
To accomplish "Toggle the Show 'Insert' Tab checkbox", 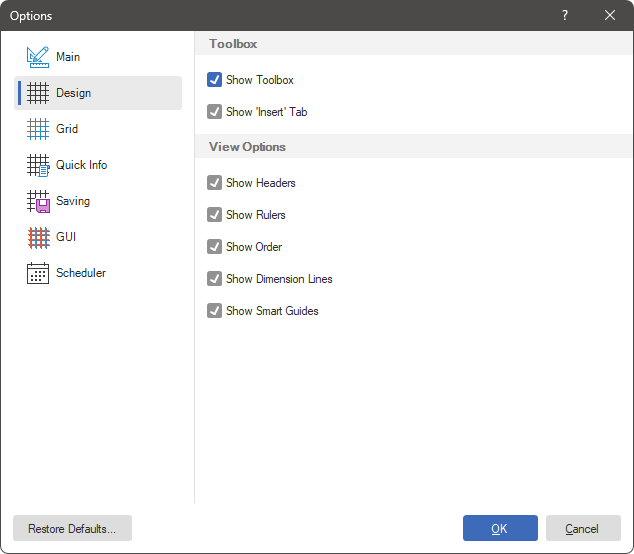I will coord(214,112).
